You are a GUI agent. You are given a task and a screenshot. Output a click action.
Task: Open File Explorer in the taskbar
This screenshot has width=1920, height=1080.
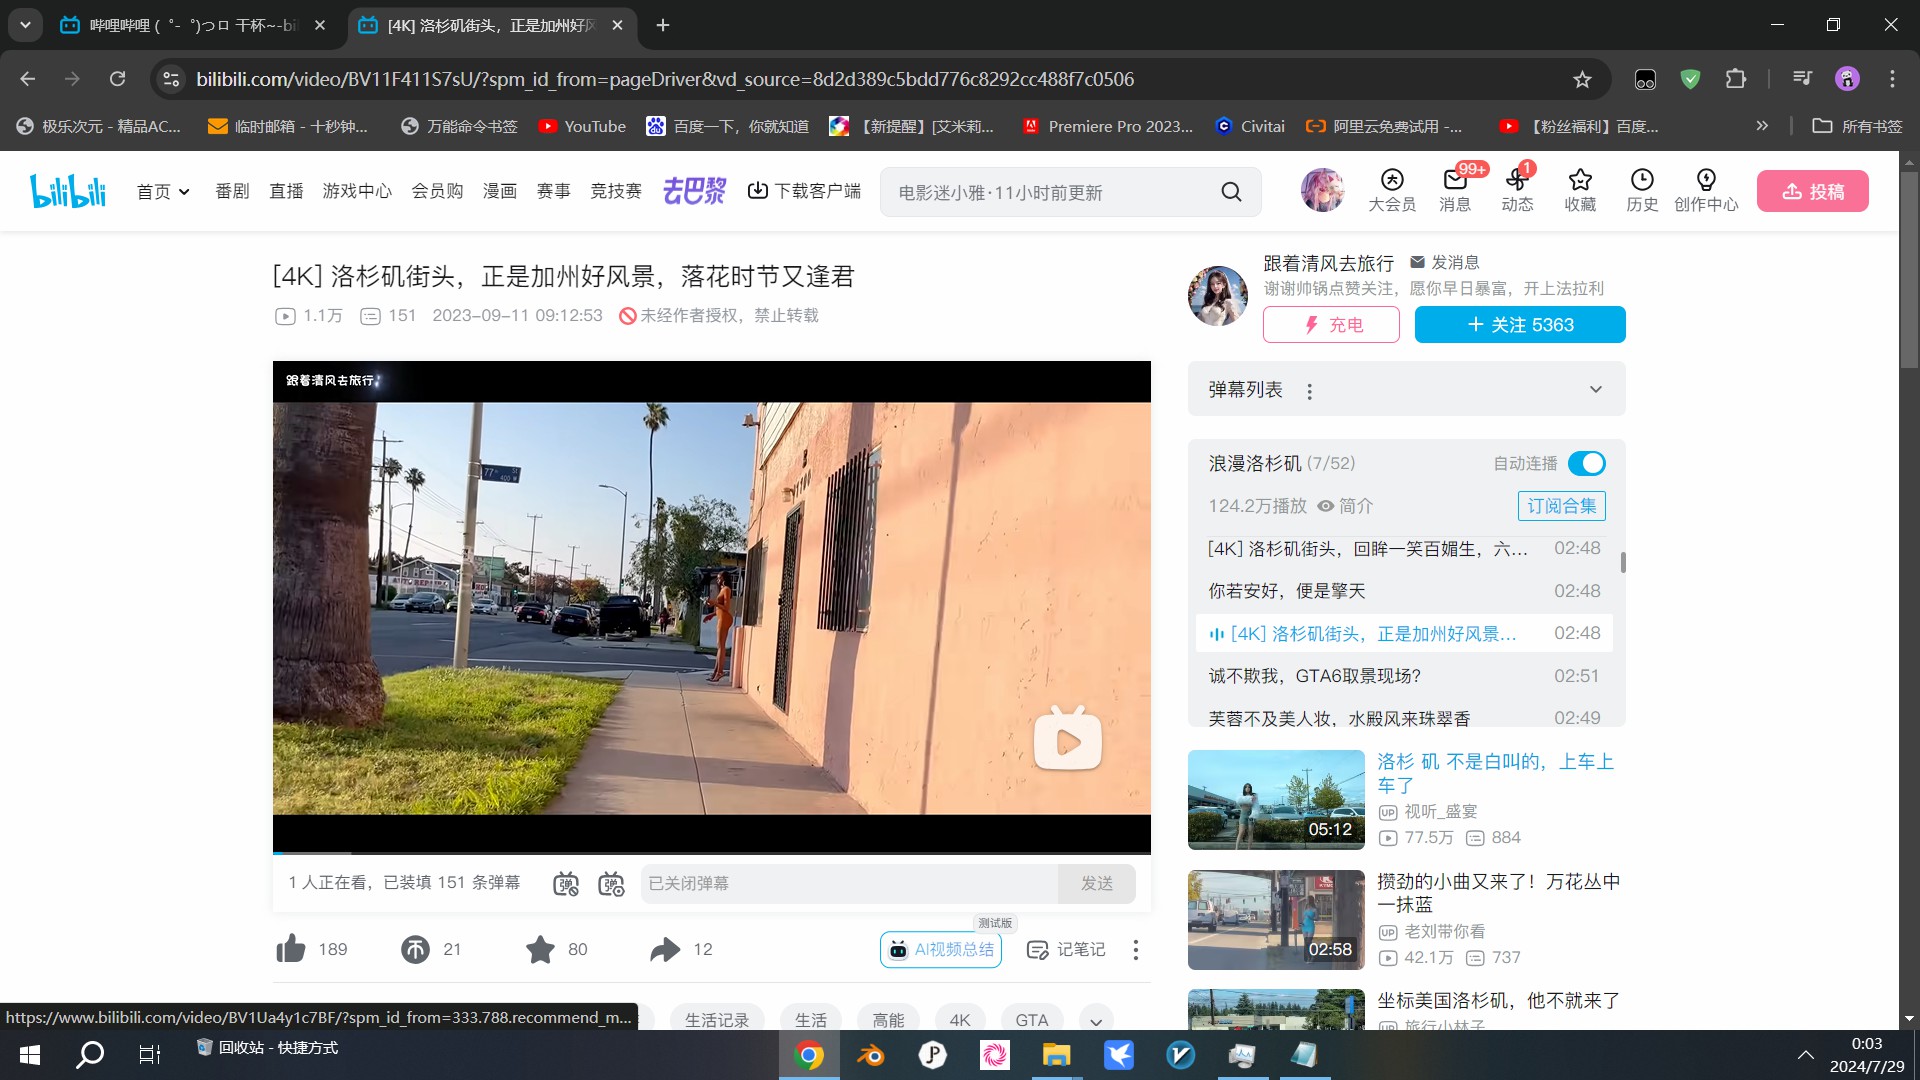coord(1057,1055)
